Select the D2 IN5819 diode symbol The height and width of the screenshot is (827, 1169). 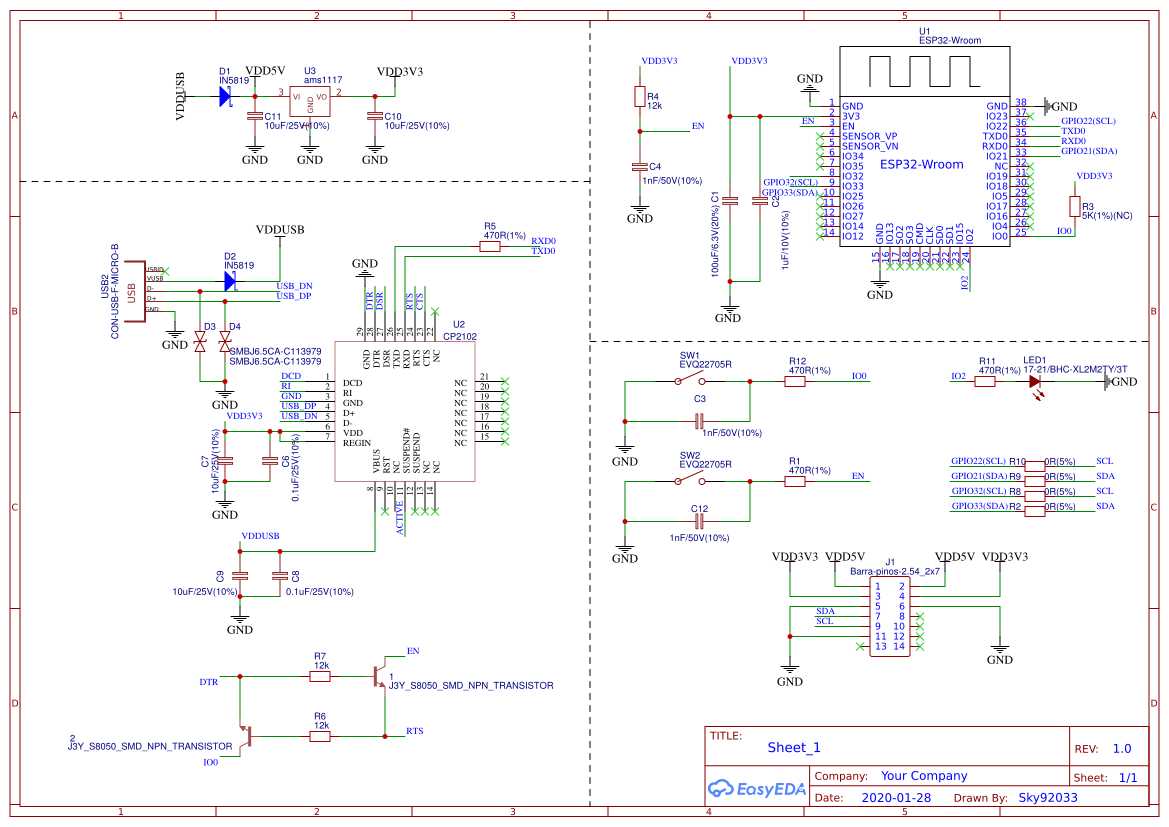(x=230, y=281)
